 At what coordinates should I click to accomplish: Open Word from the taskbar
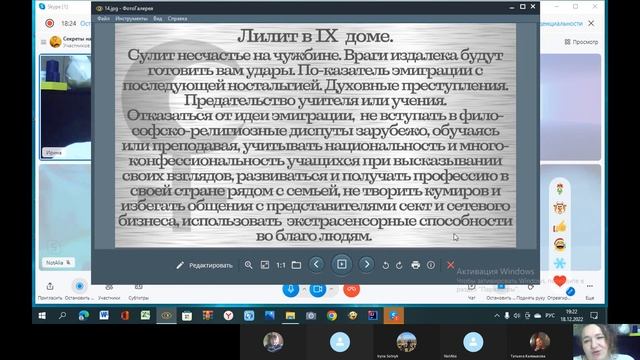(x=104, y=316)
